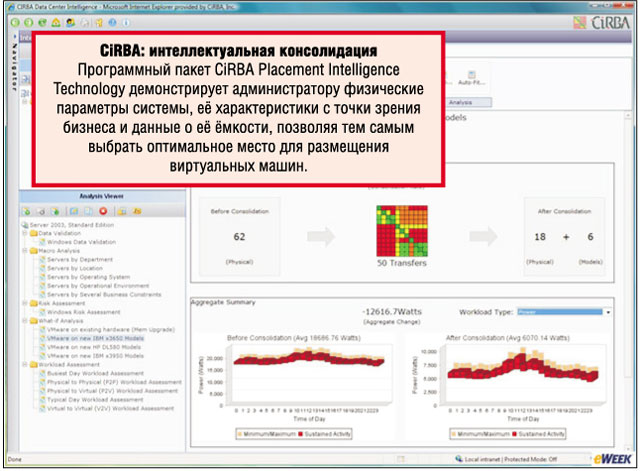Select VMware on new HP DL580 Models
This screenshot has height=471, width=640.
(x=94, y=347)
